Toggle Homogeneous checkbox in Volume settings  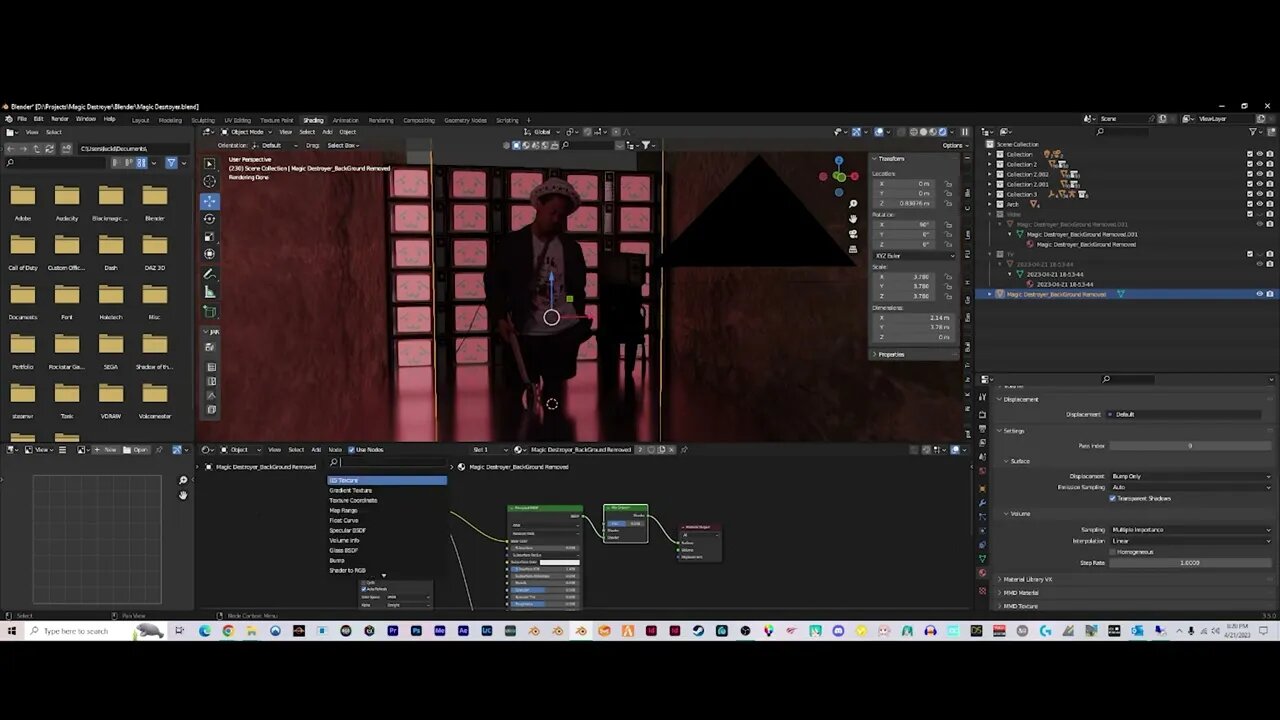[x=1112, y=552]
